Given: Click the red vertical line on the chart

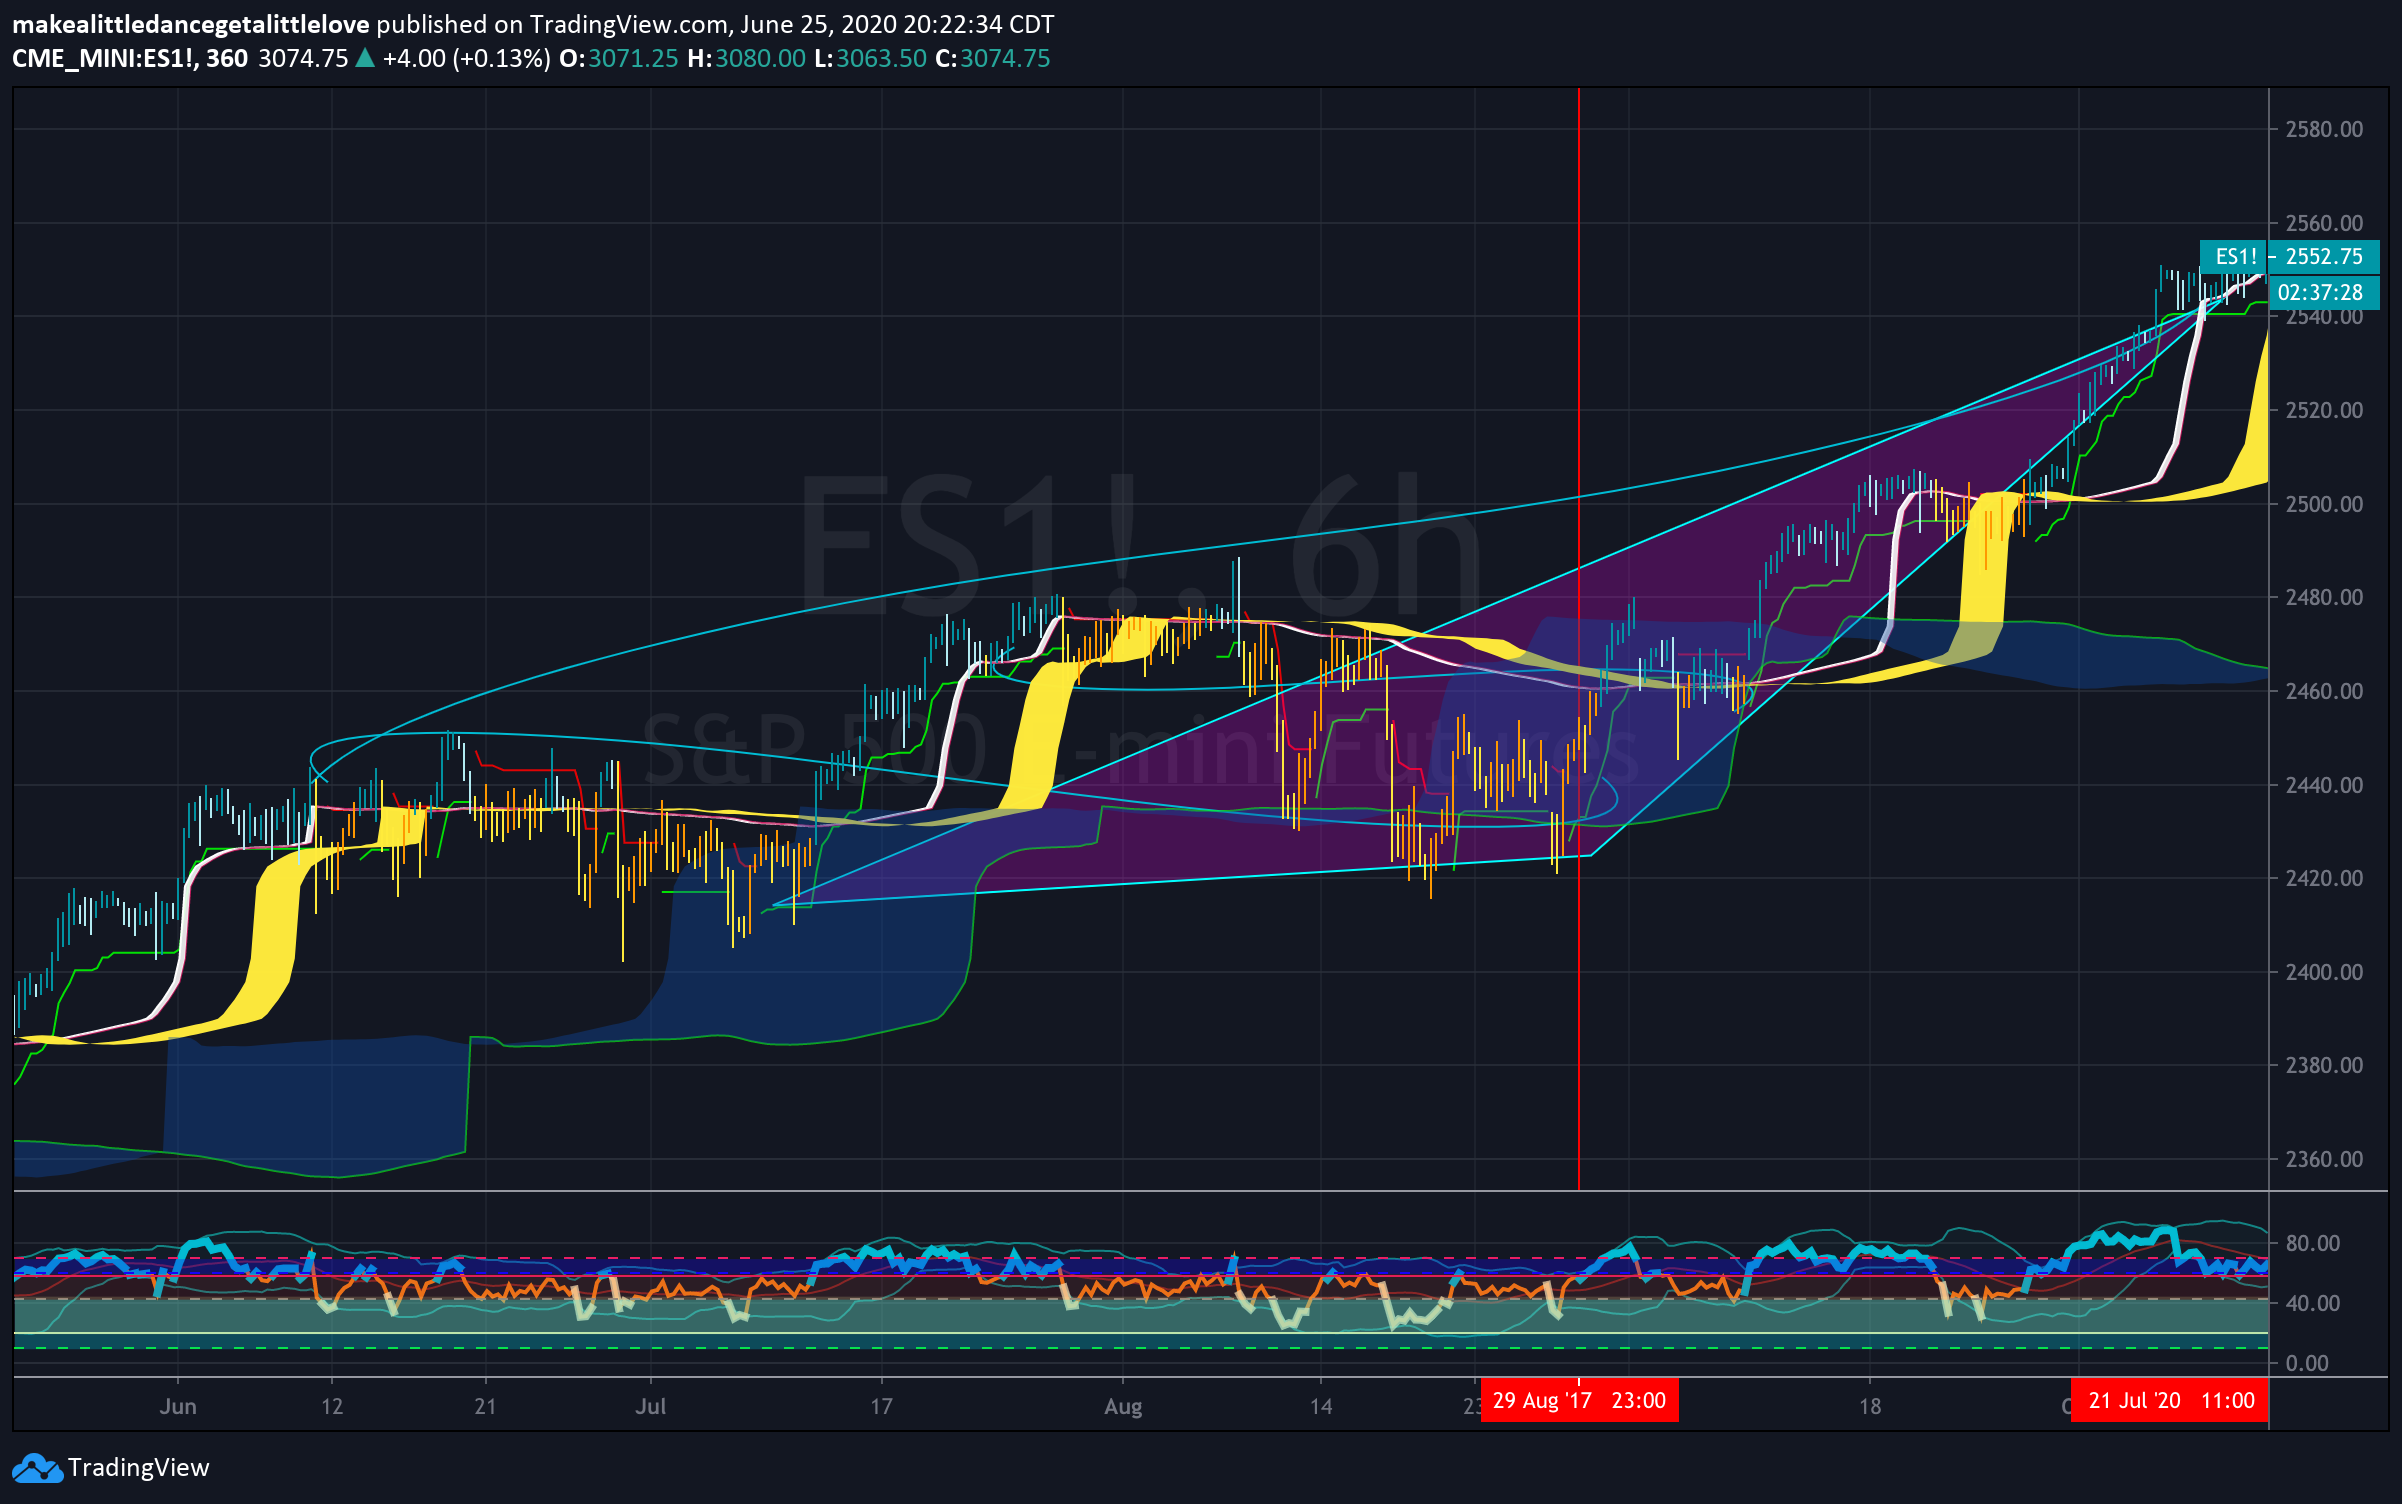Looking at the screenshot, I should click(1579, 640).
